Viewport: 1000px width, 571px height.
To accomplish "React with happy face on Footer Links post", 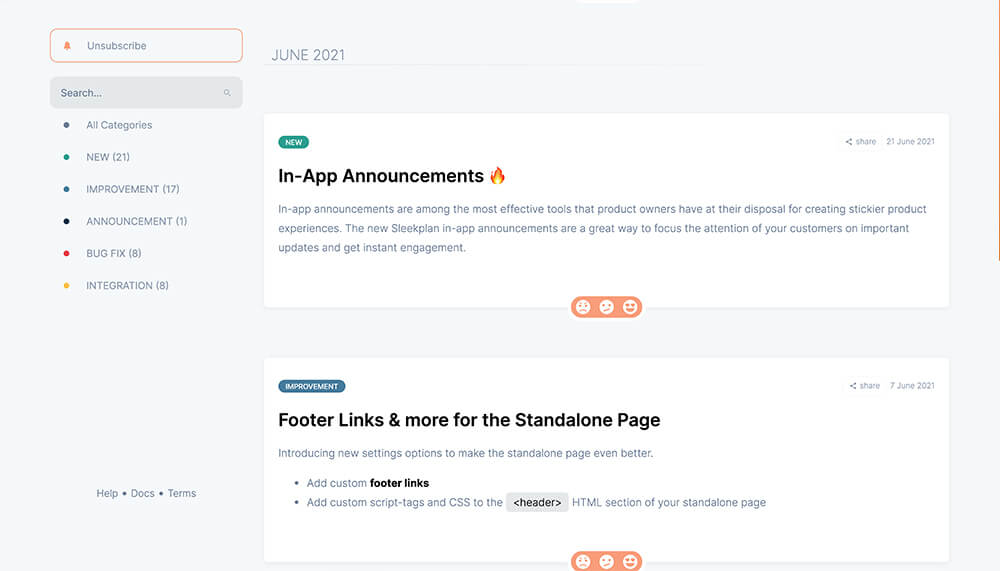I will pyautogui.click(x=630, y=561).
